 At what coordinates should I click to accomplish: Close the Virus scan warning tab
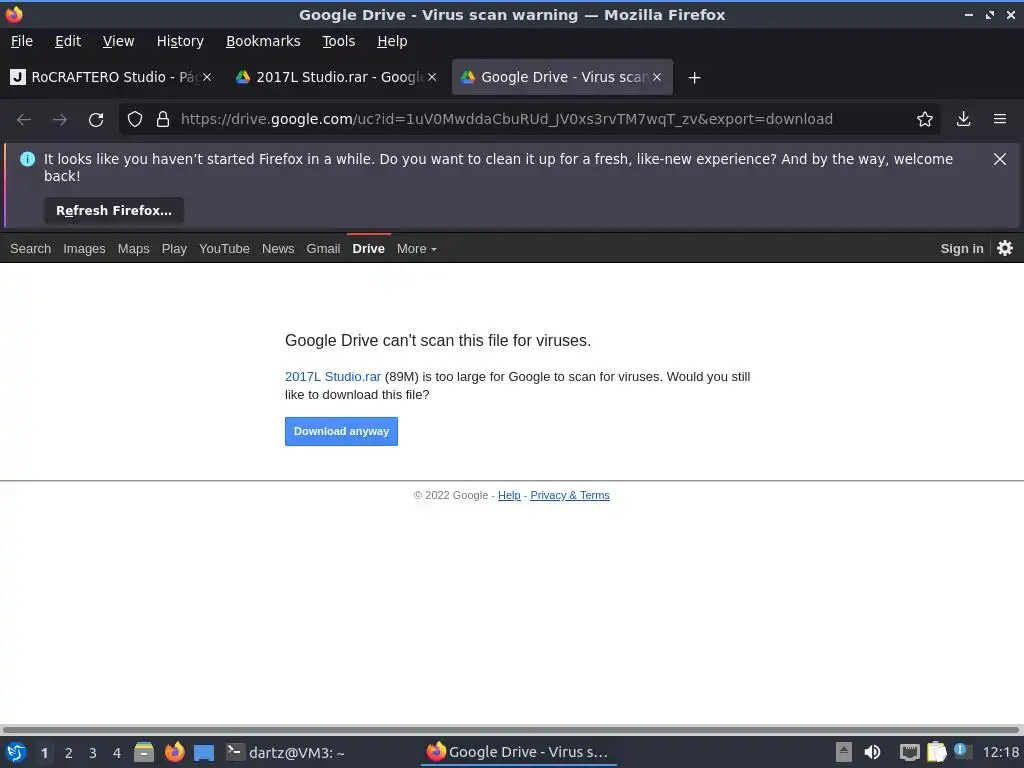tap(657, 77)
